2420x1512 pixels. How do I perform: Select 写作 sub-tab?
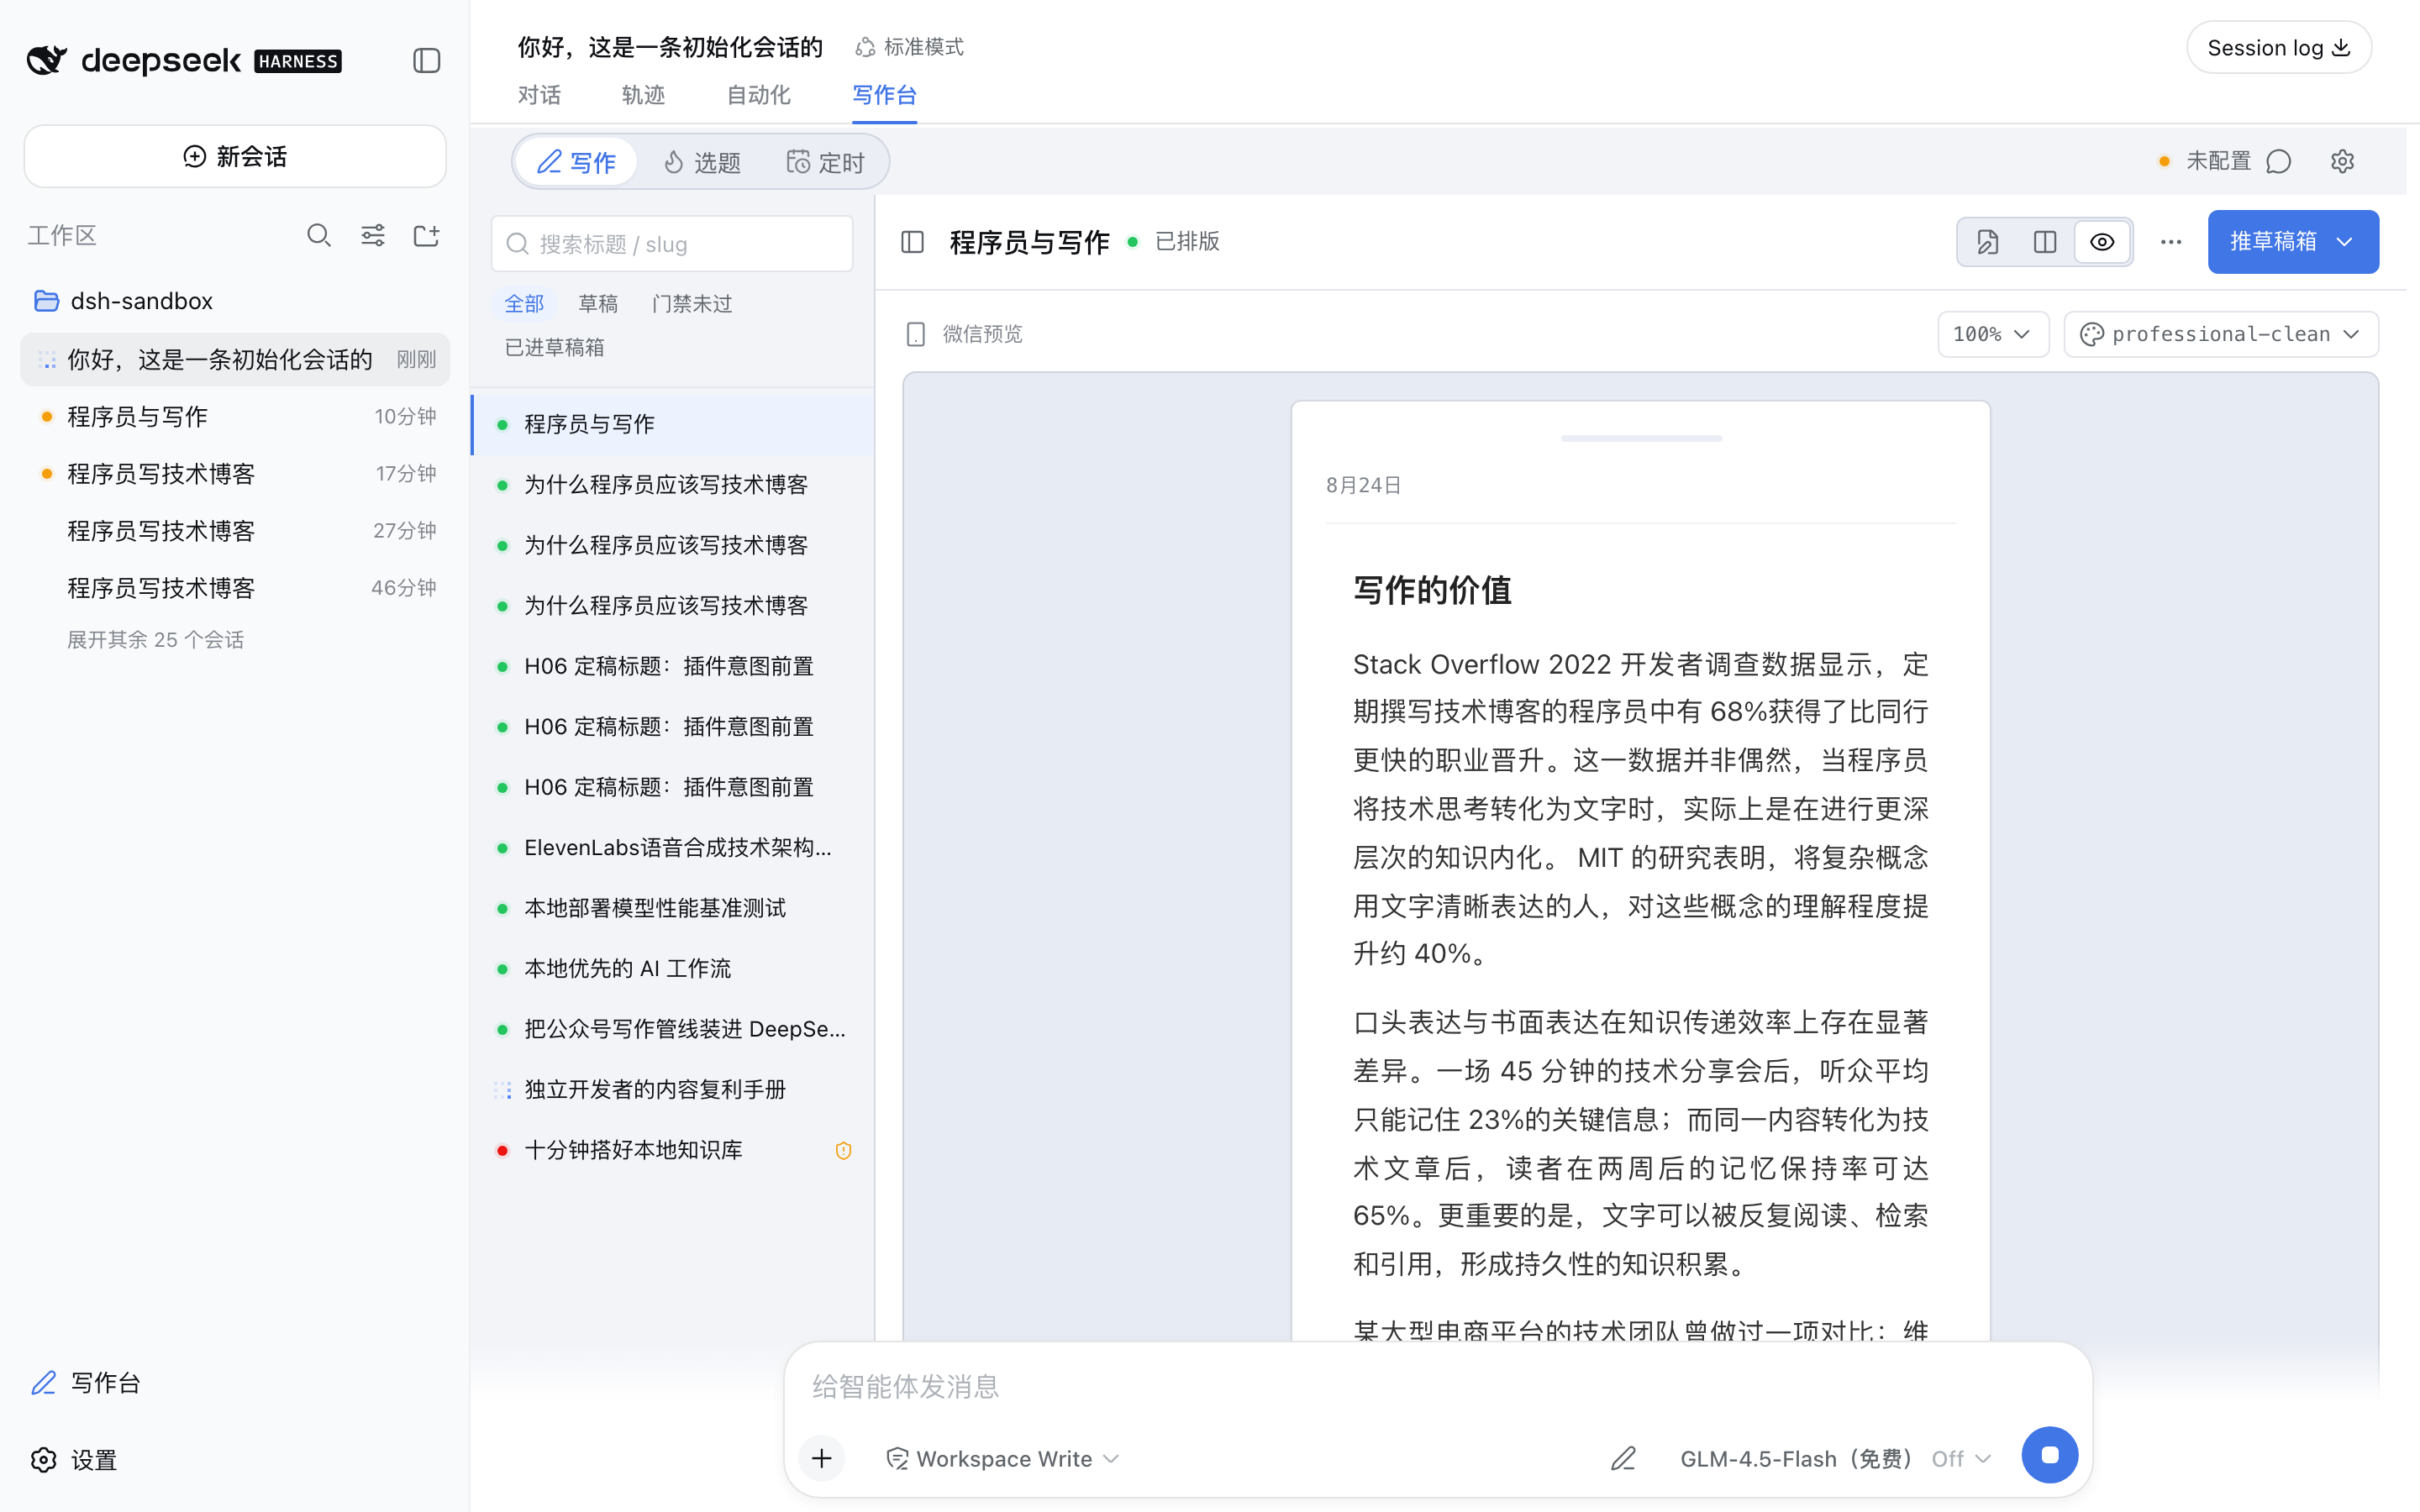[x=577, y=162]
